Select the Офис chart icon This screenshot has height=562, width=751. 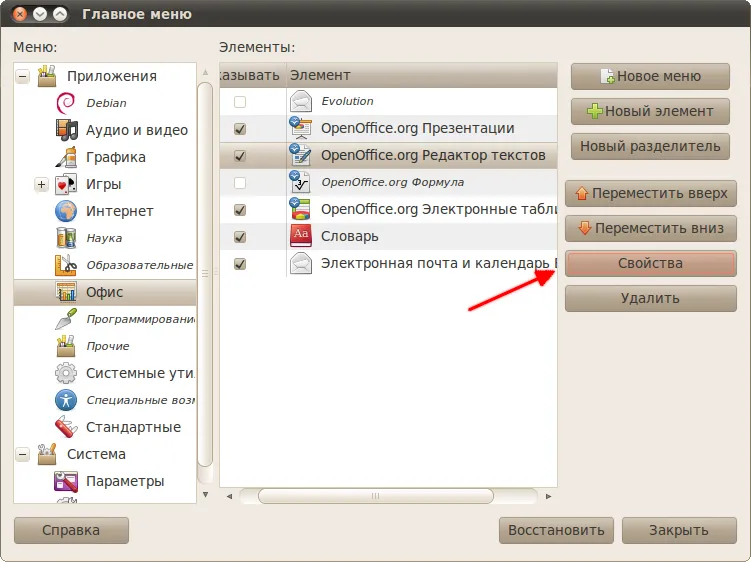pyautogui.click(x=66, y=292)
